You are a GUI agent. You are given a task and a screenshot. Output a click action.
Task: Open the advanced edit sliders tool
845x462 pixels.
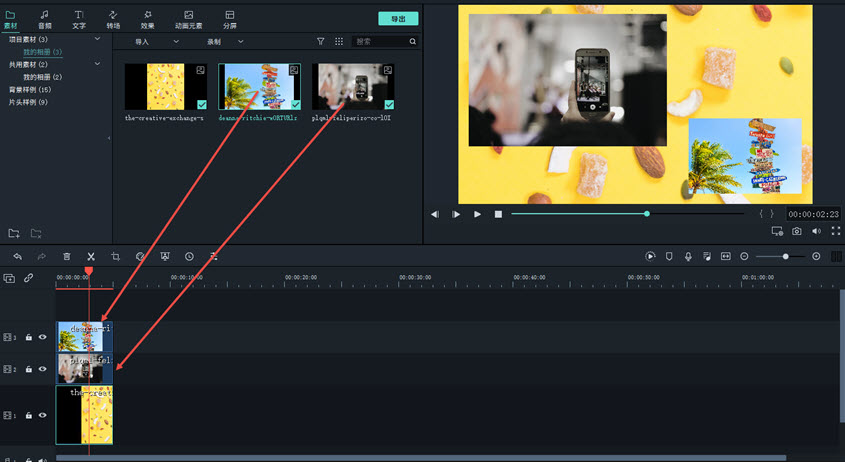point(214,257)
